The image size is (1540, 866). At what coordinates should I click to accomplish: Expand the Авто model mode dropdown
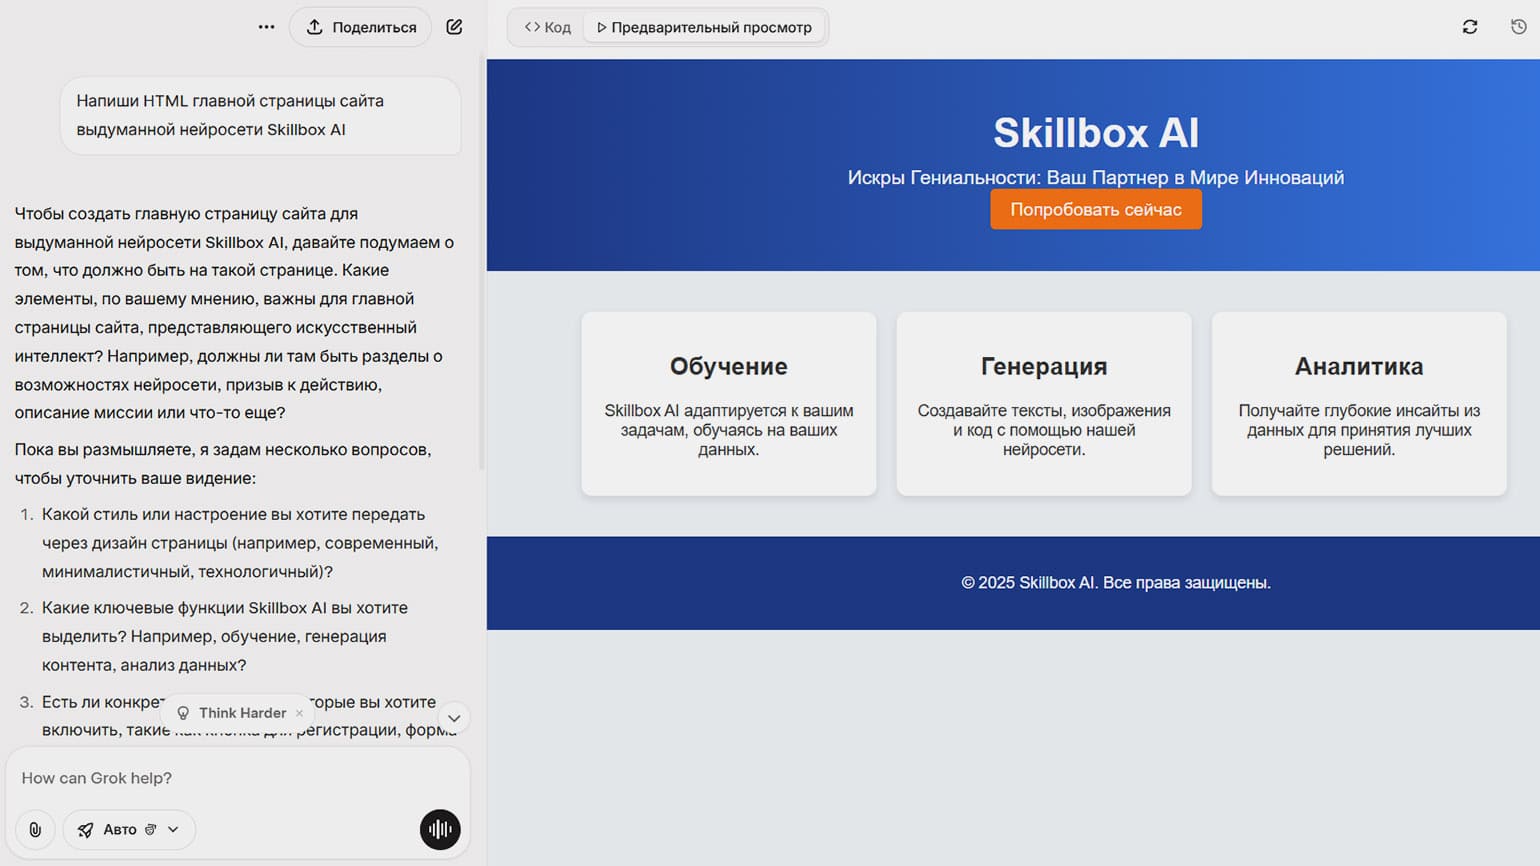point(173,830)
